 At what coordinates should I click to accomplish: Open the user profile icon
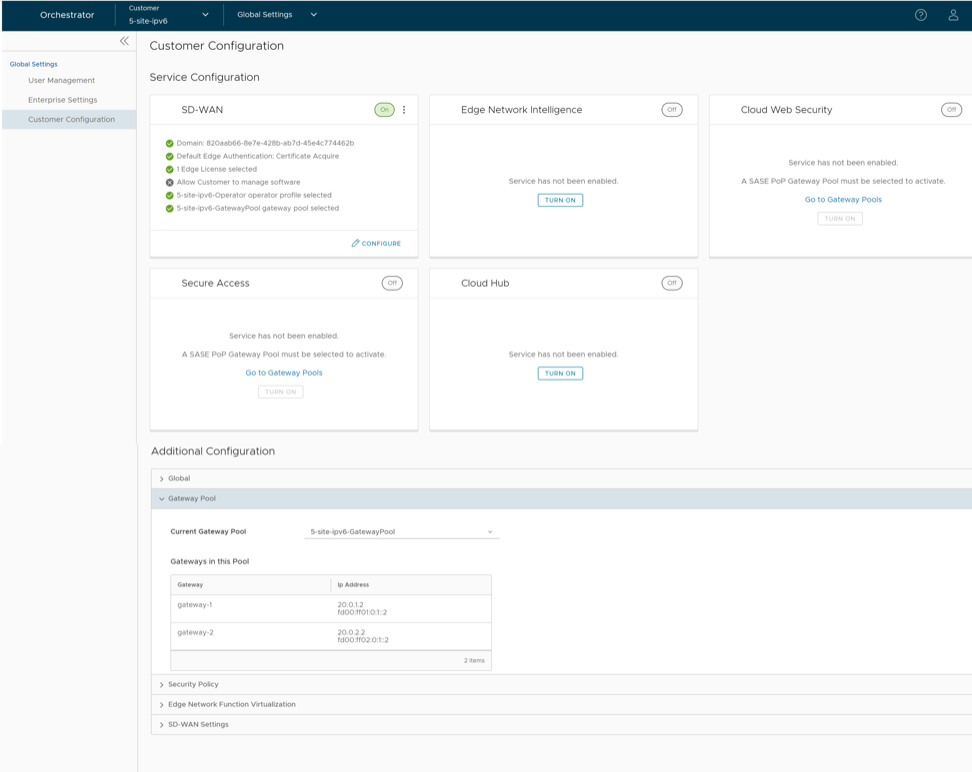[x=952, y=15]
